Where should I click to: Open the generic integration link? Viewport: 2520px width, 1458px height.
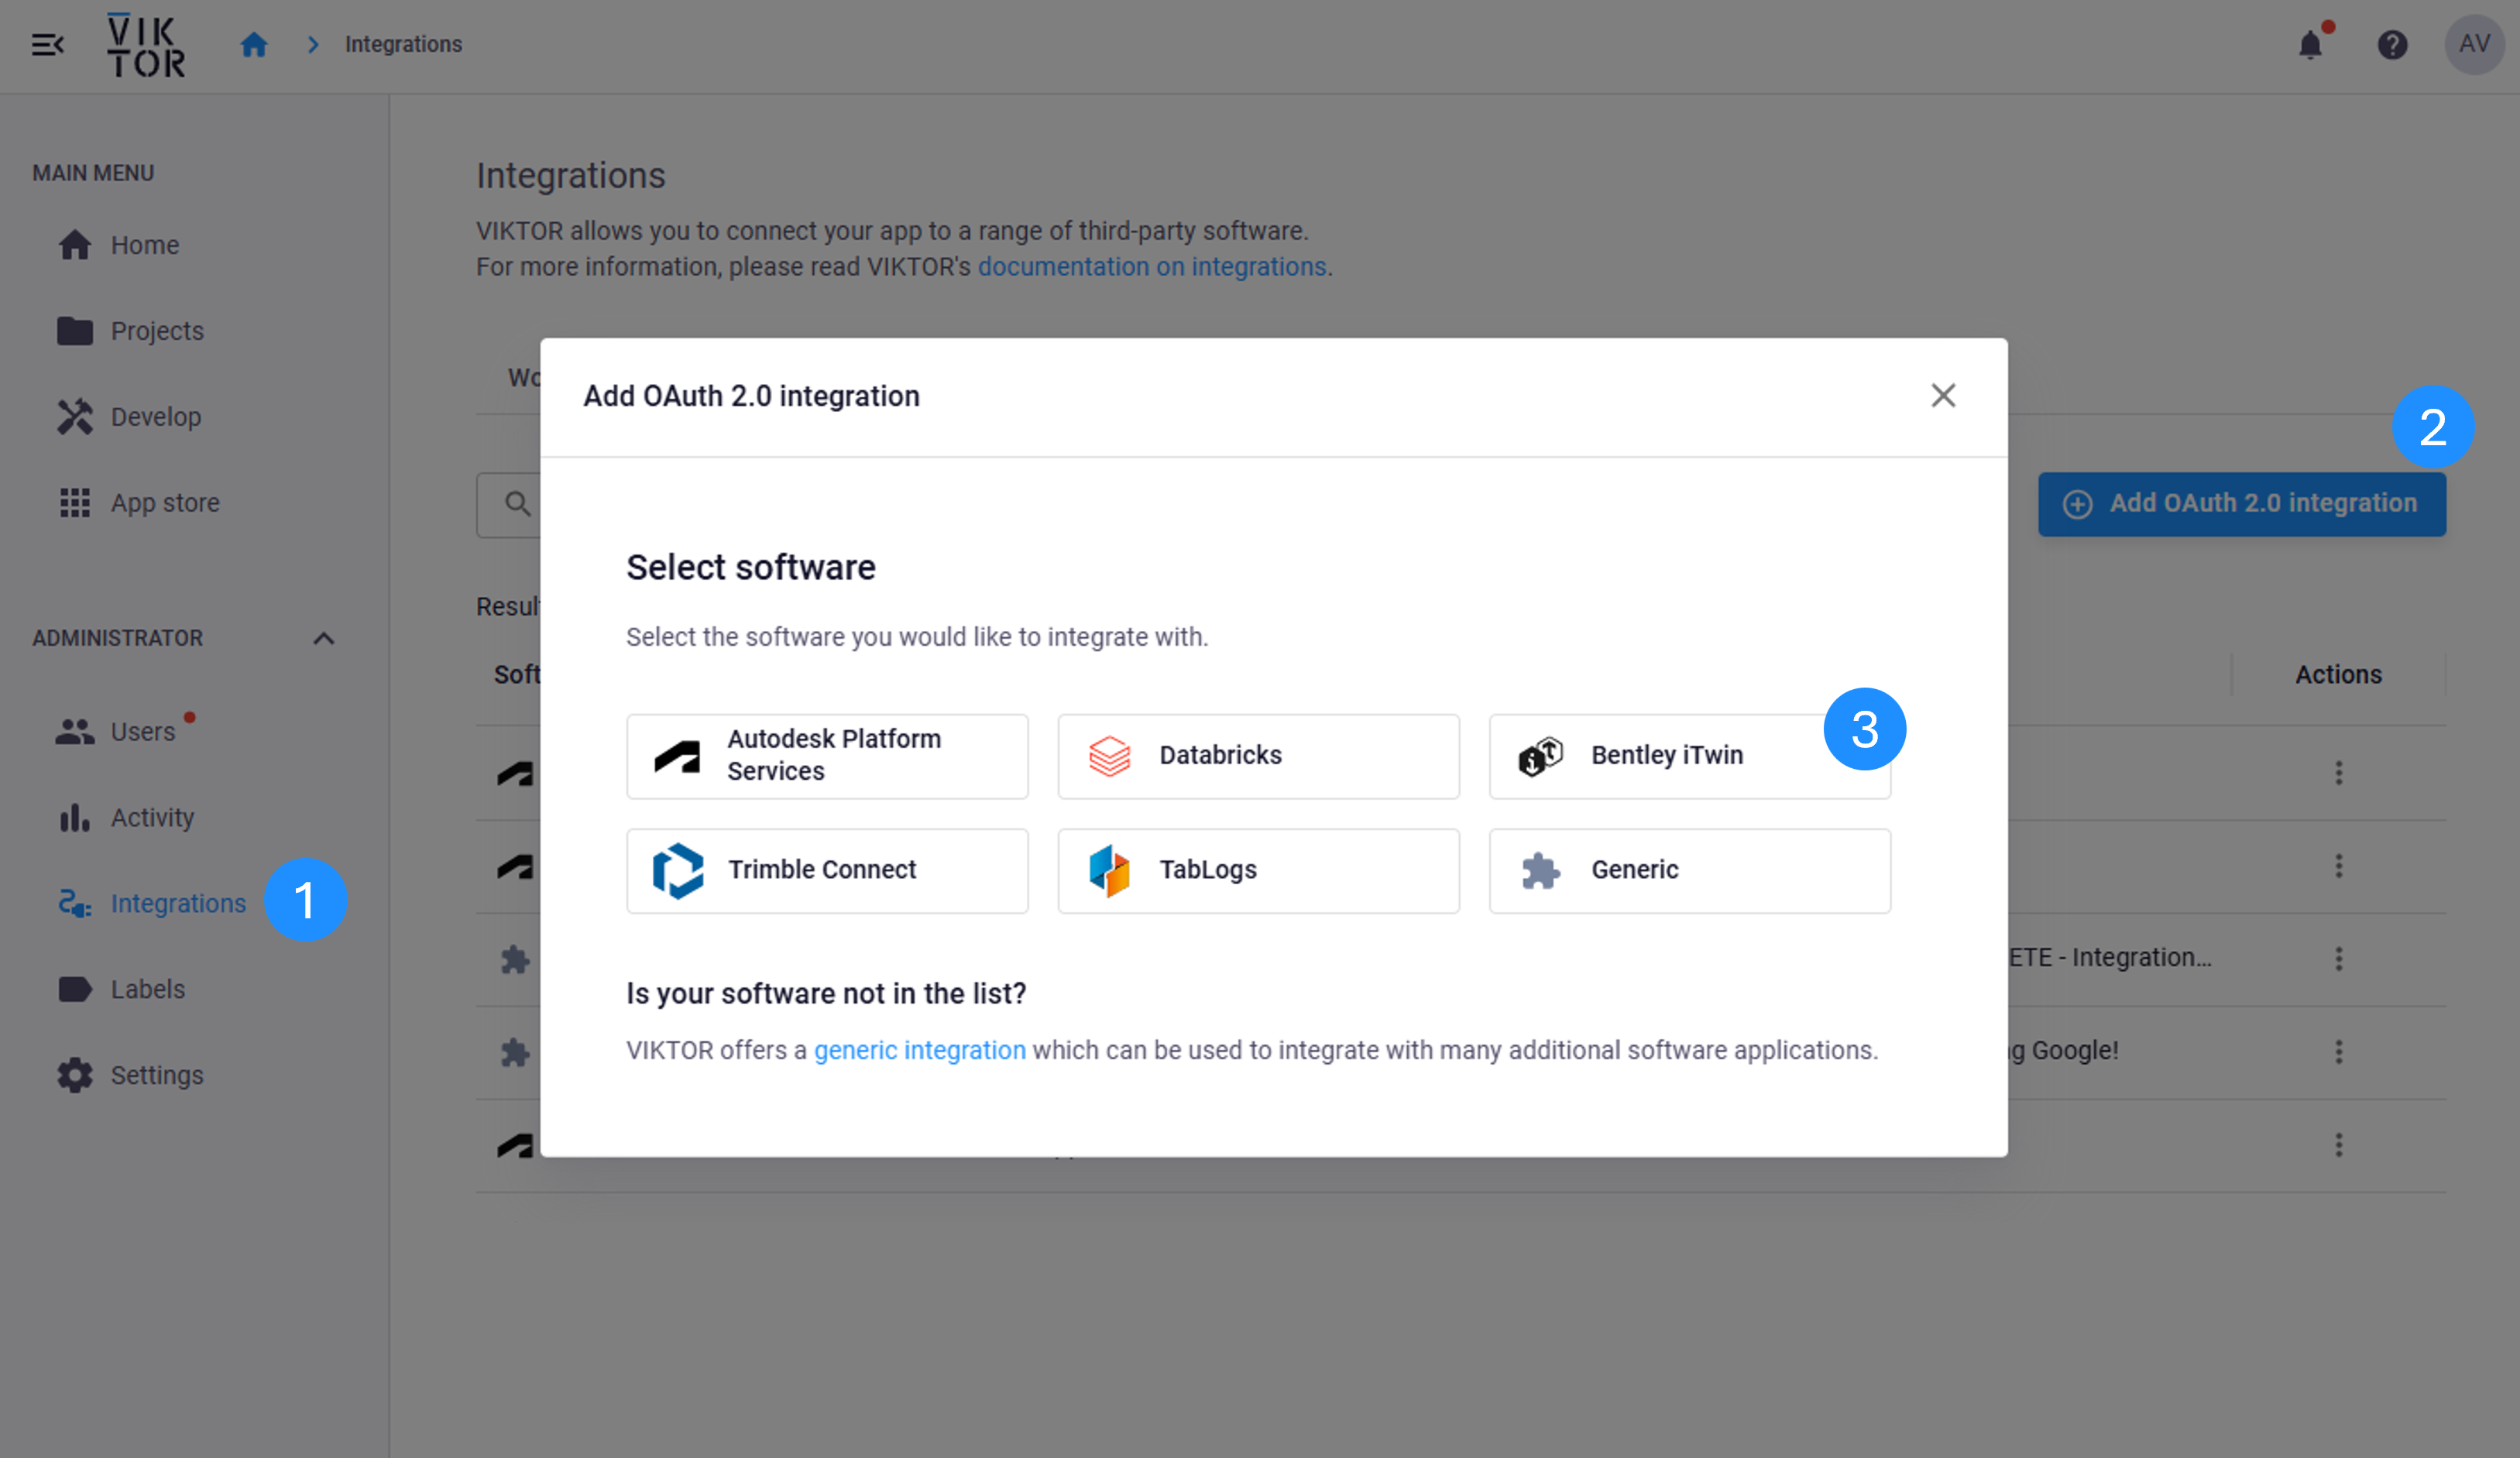click(919, 1050)
